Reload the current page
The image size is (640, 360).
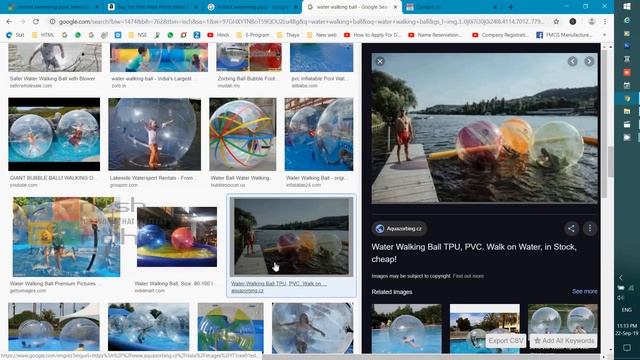coord(36,21)
